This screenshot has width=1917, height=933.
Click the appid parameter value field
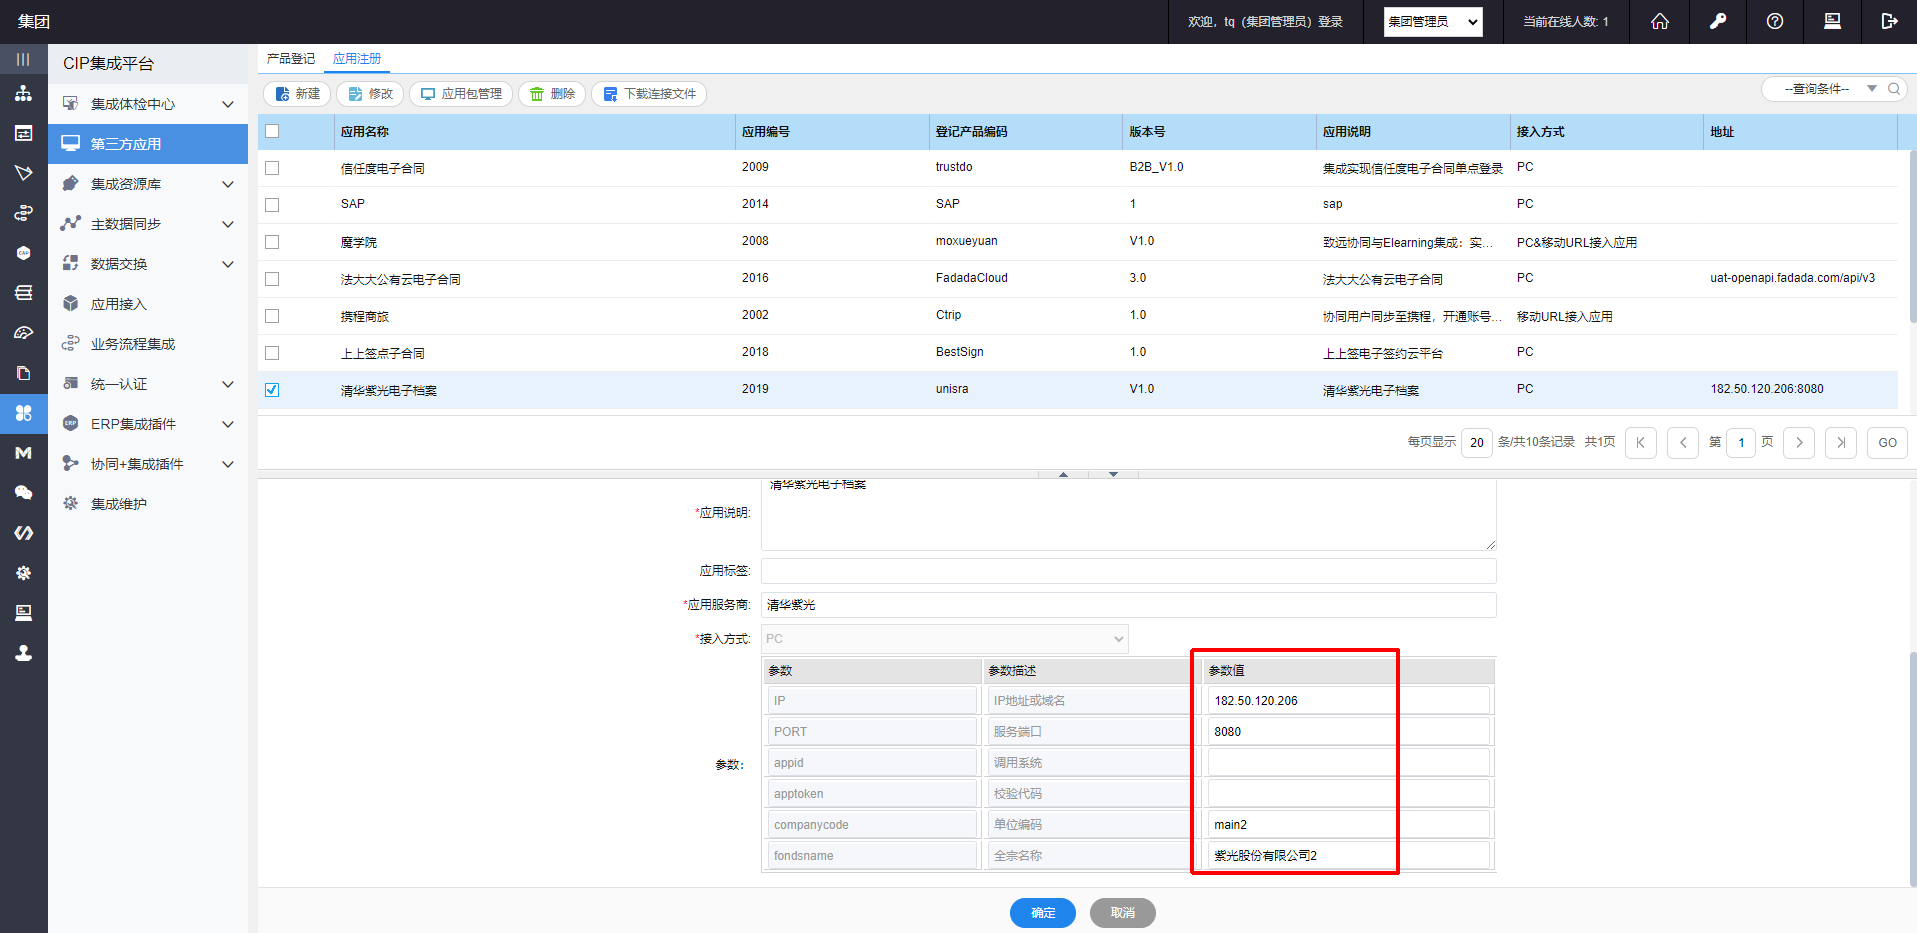(x=1347, y=763)
